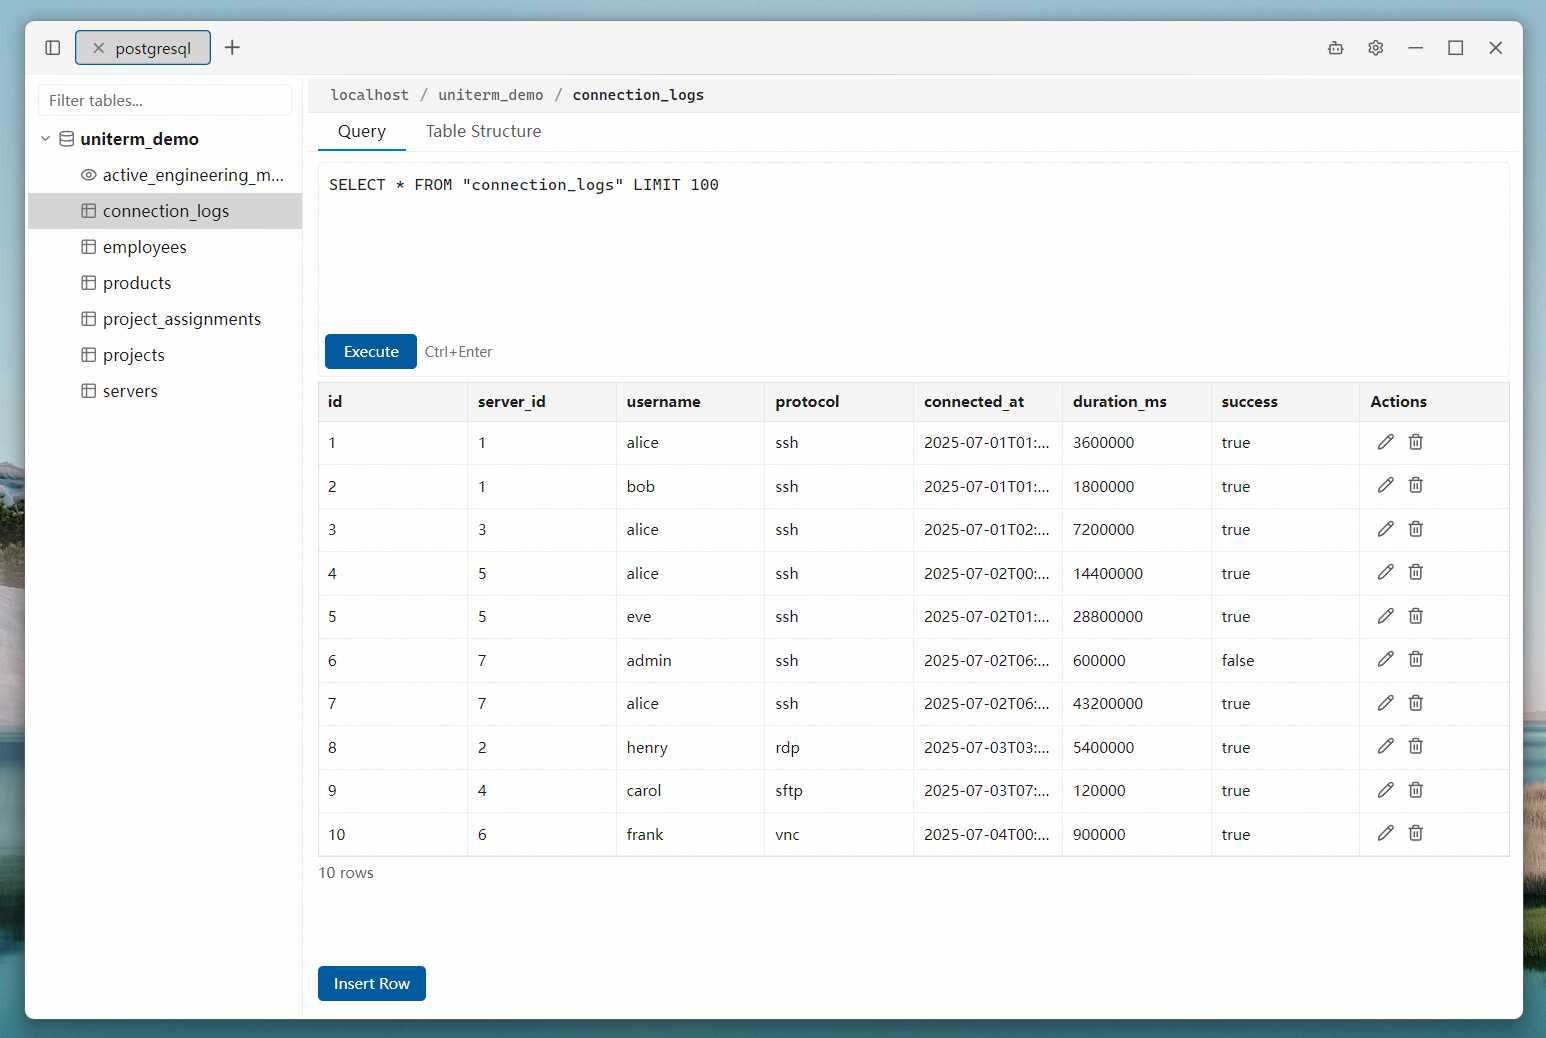Click the success column header

tap(1285, 402)
